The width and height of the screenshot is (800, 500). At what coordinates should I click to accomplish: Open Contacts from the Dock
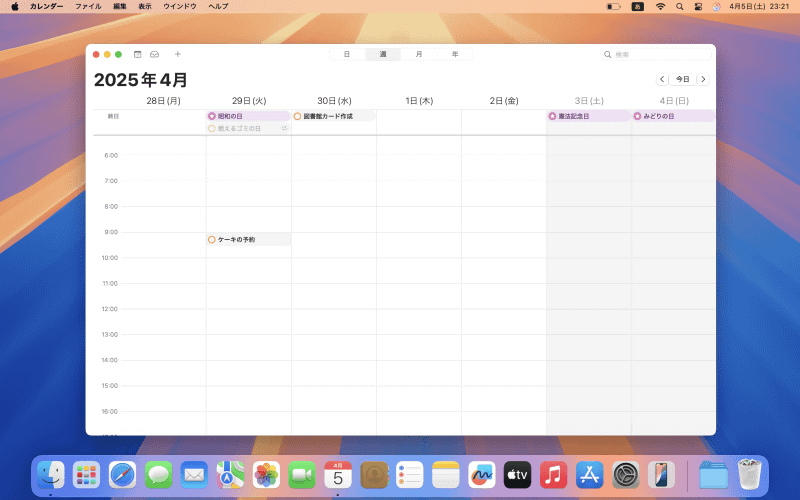click(x=374, y=475)
